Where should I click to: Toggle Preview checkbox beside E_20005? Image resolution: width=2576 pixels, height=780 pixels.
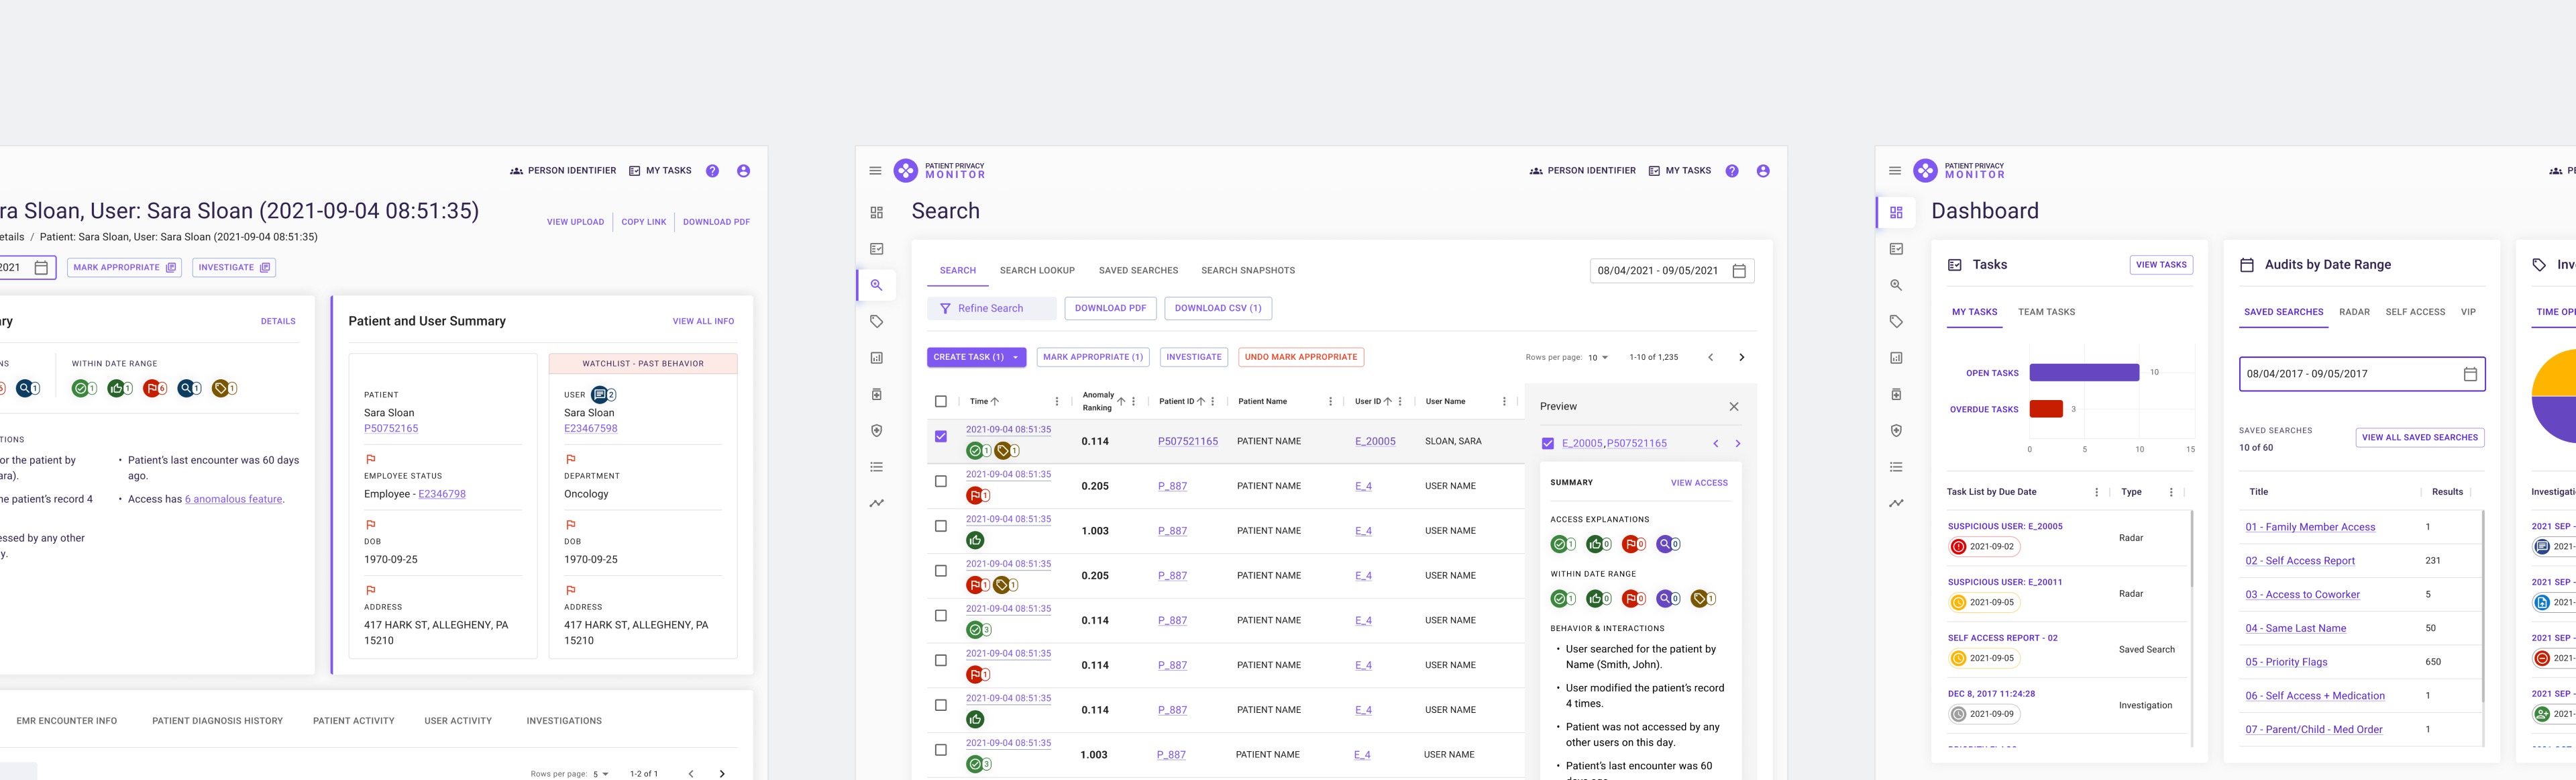[1548, 444]
